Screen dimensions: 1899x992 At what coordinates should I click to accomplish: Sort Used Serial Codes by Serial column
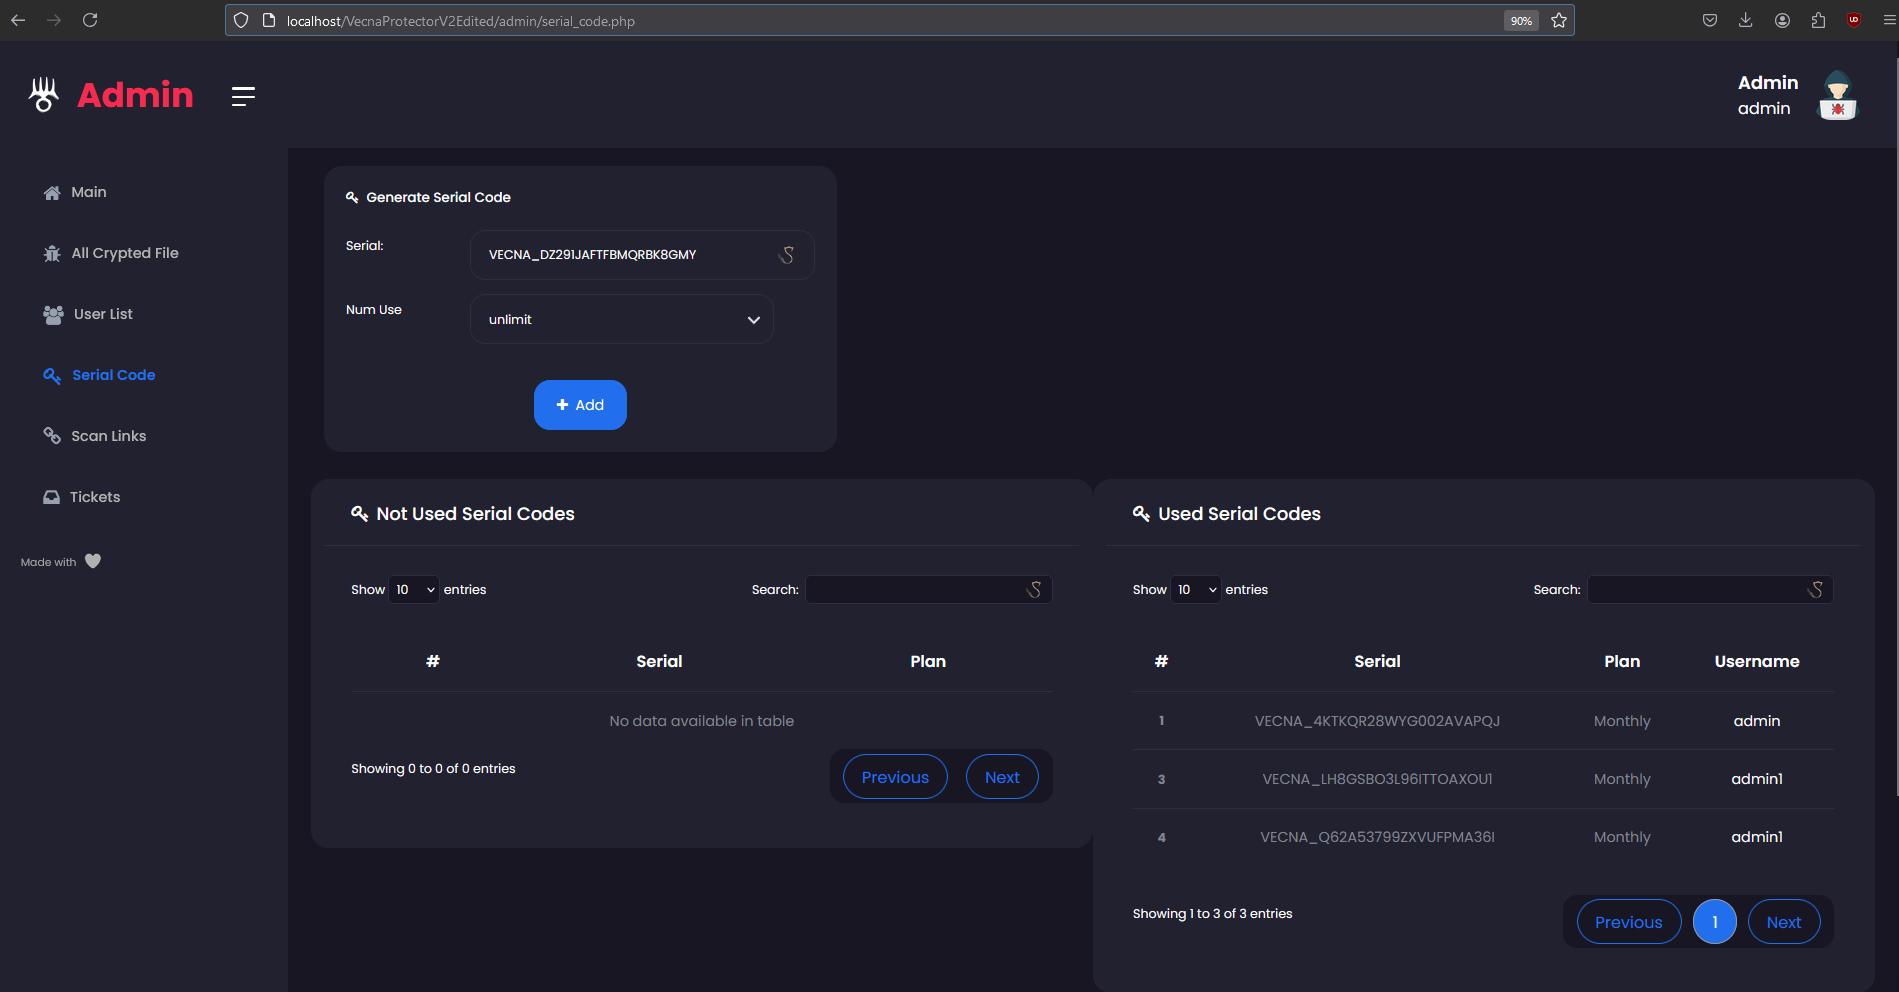coord(1377,661)
